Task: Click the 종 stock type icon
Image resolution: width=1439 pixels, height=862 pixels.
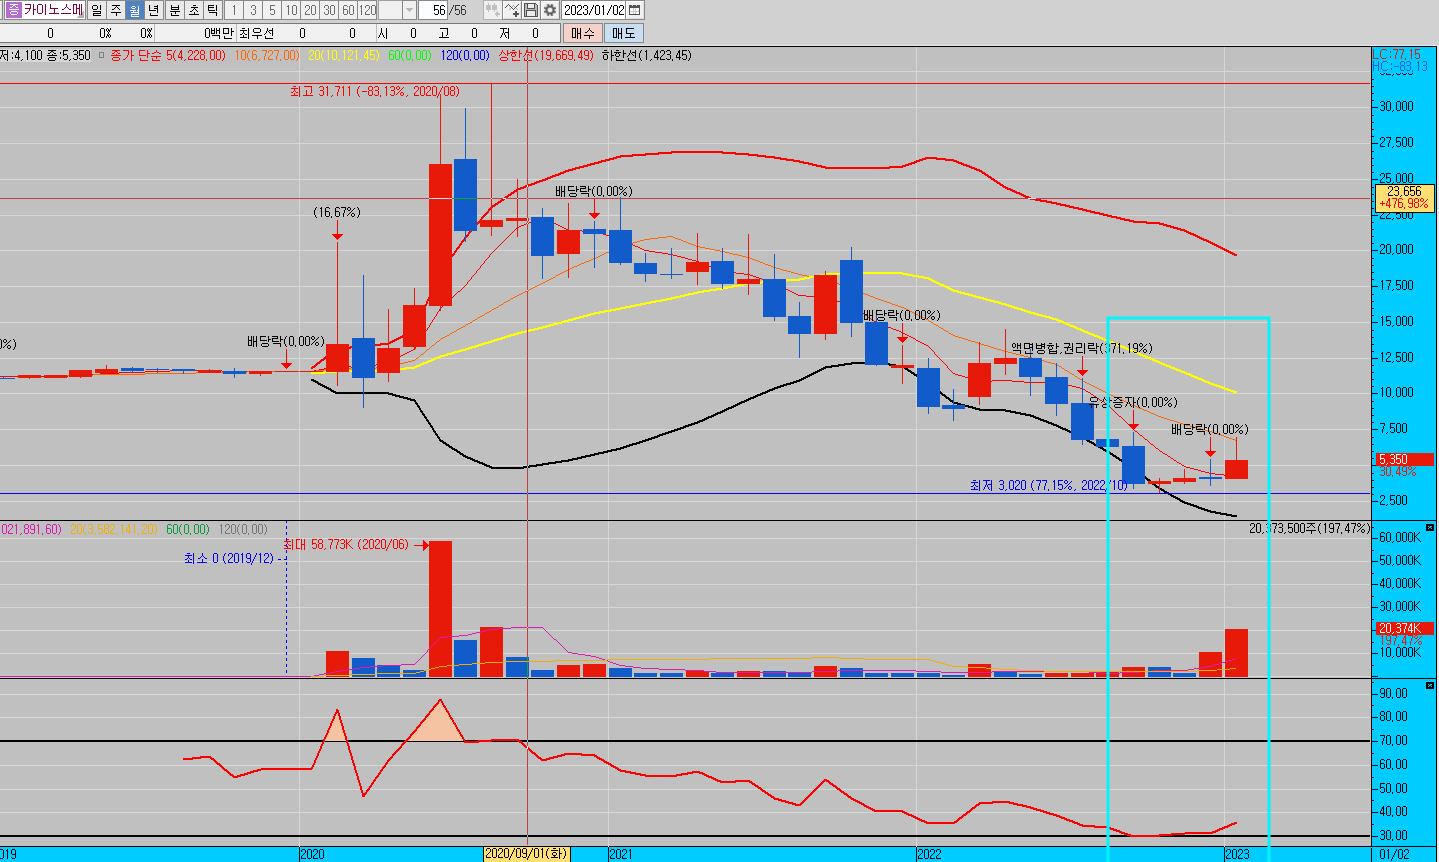Action: pos(13,10)
